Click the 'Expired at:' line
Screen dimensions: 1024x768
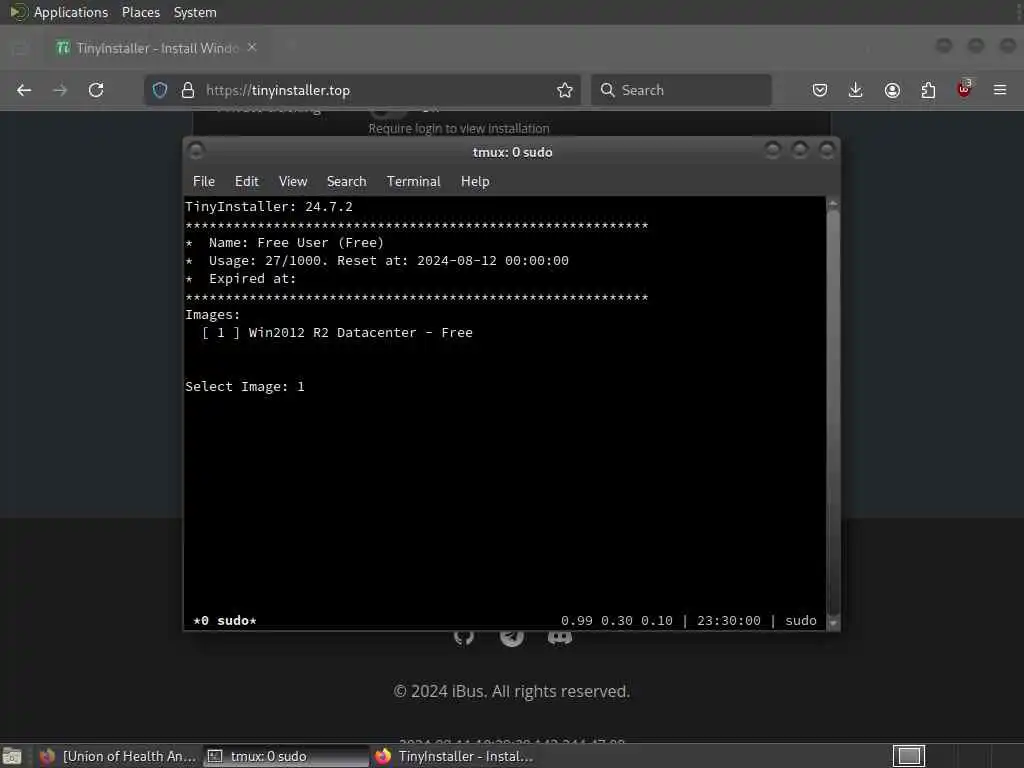pos(252,279)
